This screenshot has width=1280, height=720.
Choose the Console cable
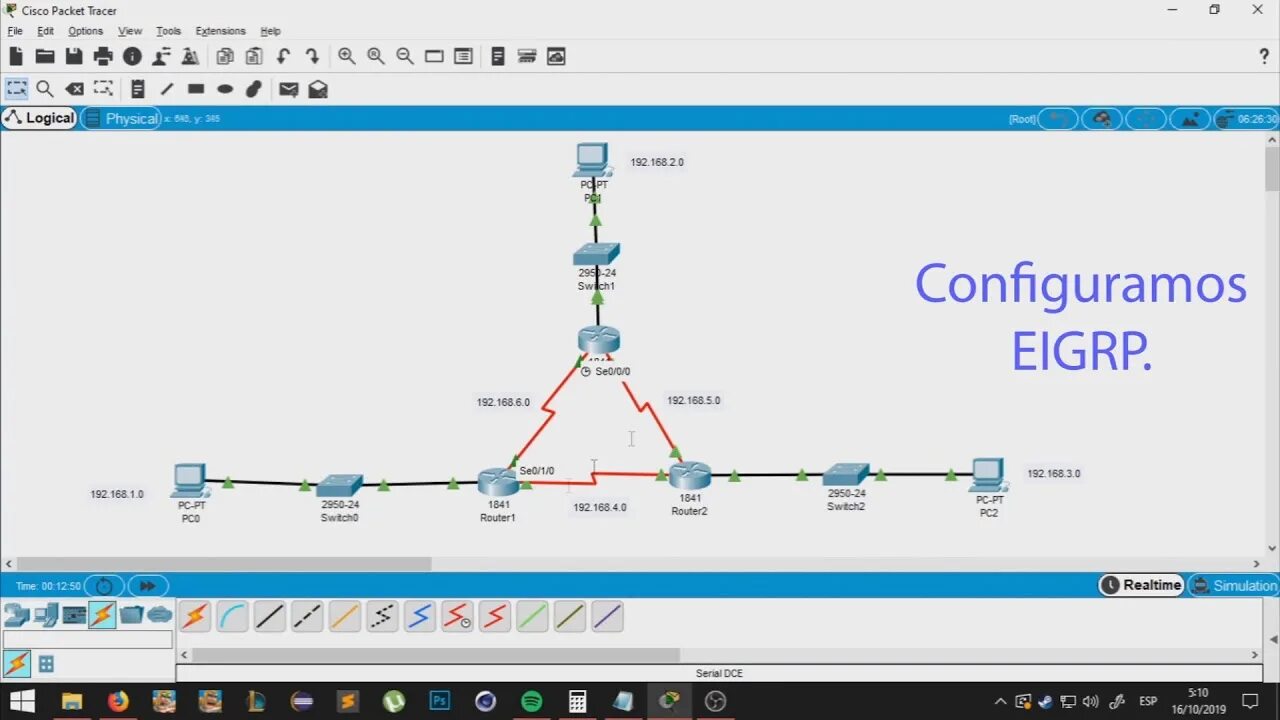coord(232,617)
